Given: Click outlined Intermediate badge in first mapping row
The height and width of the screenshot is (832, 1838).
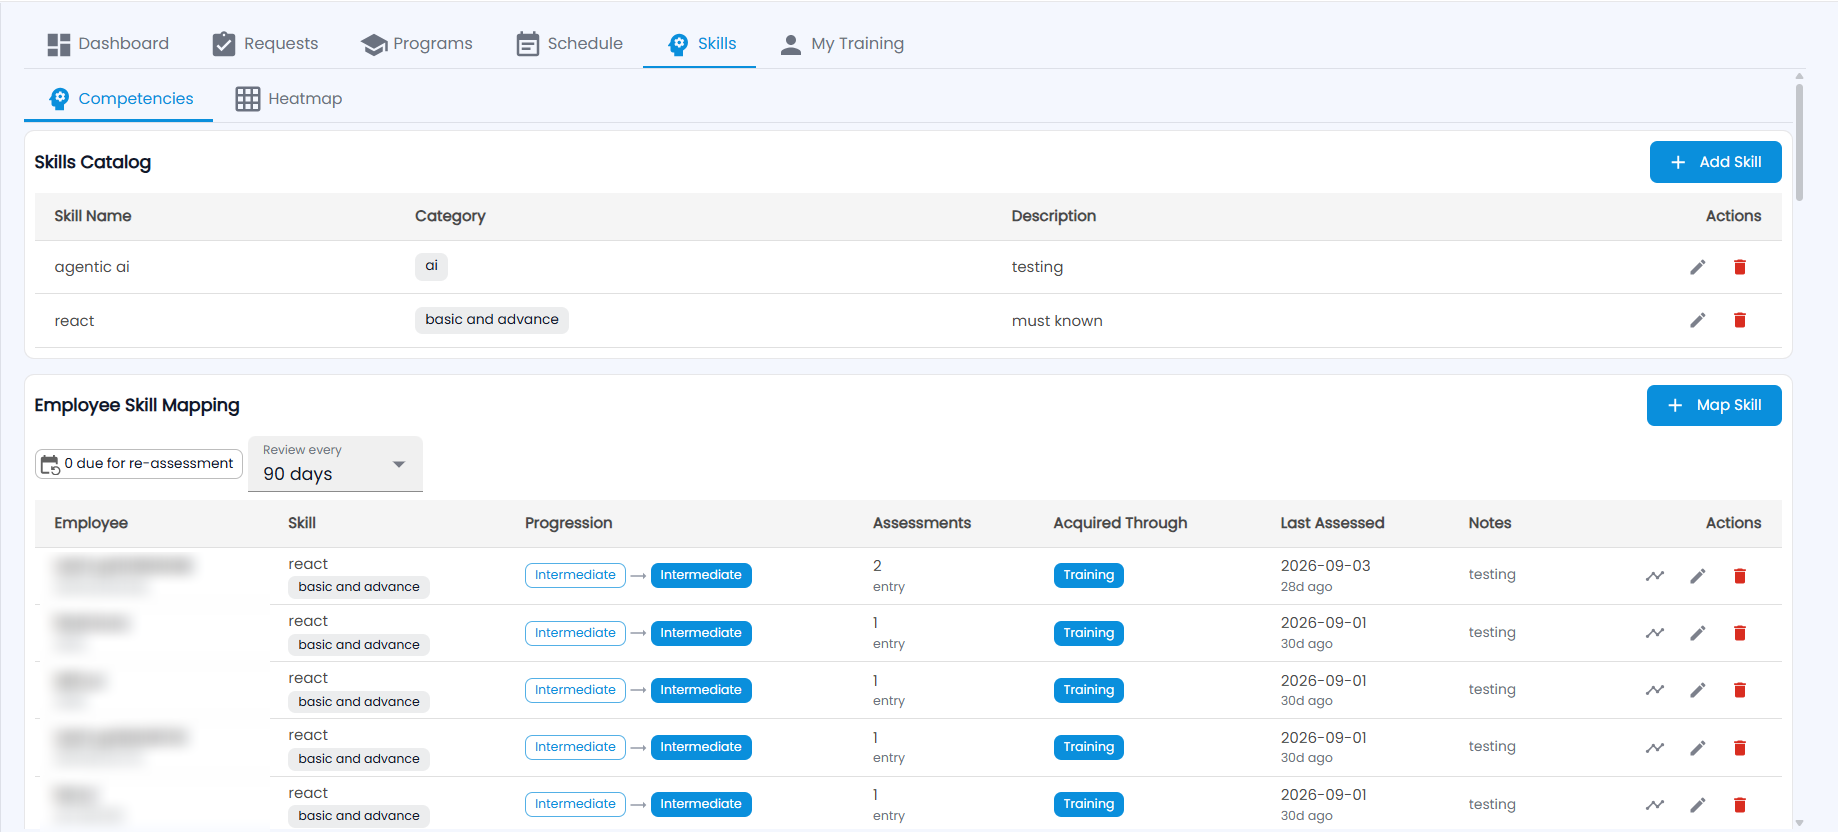Looking at the screenshot, I should pos(575,575).
